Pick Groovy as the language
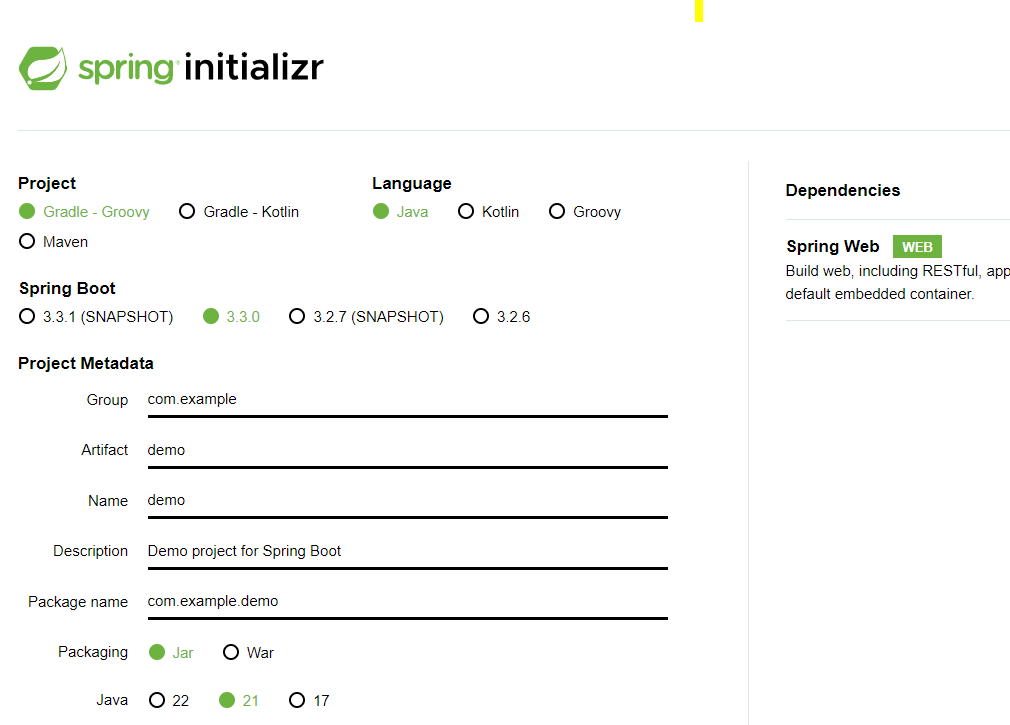This screenshot has height=725, width=1010. [x=556, y=211]
